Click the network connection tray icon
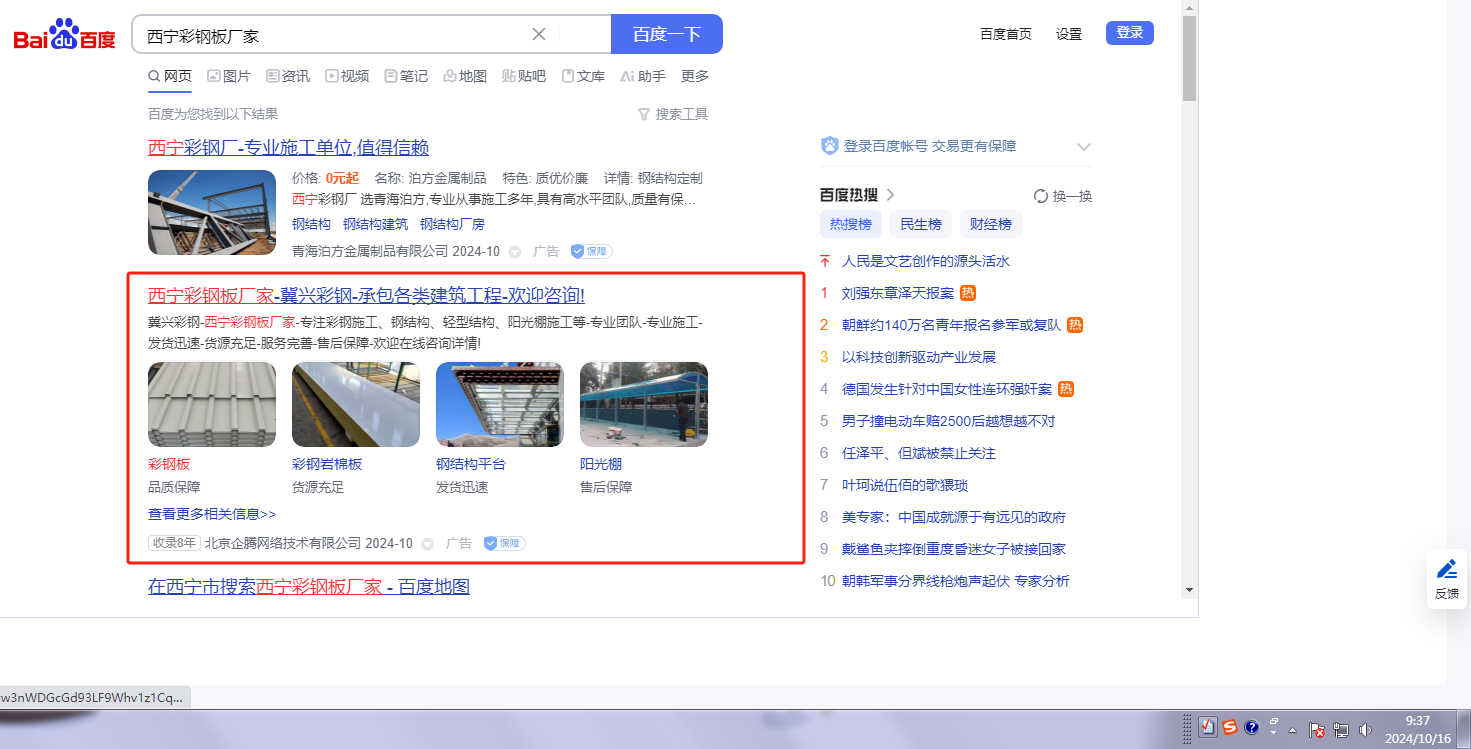The width and height of the screenshot is (1471, 749). [1341, 729]
